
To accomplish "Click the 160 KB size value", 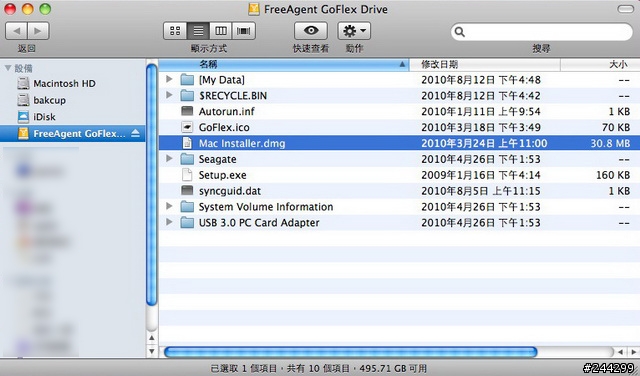I will click(613, 175).
